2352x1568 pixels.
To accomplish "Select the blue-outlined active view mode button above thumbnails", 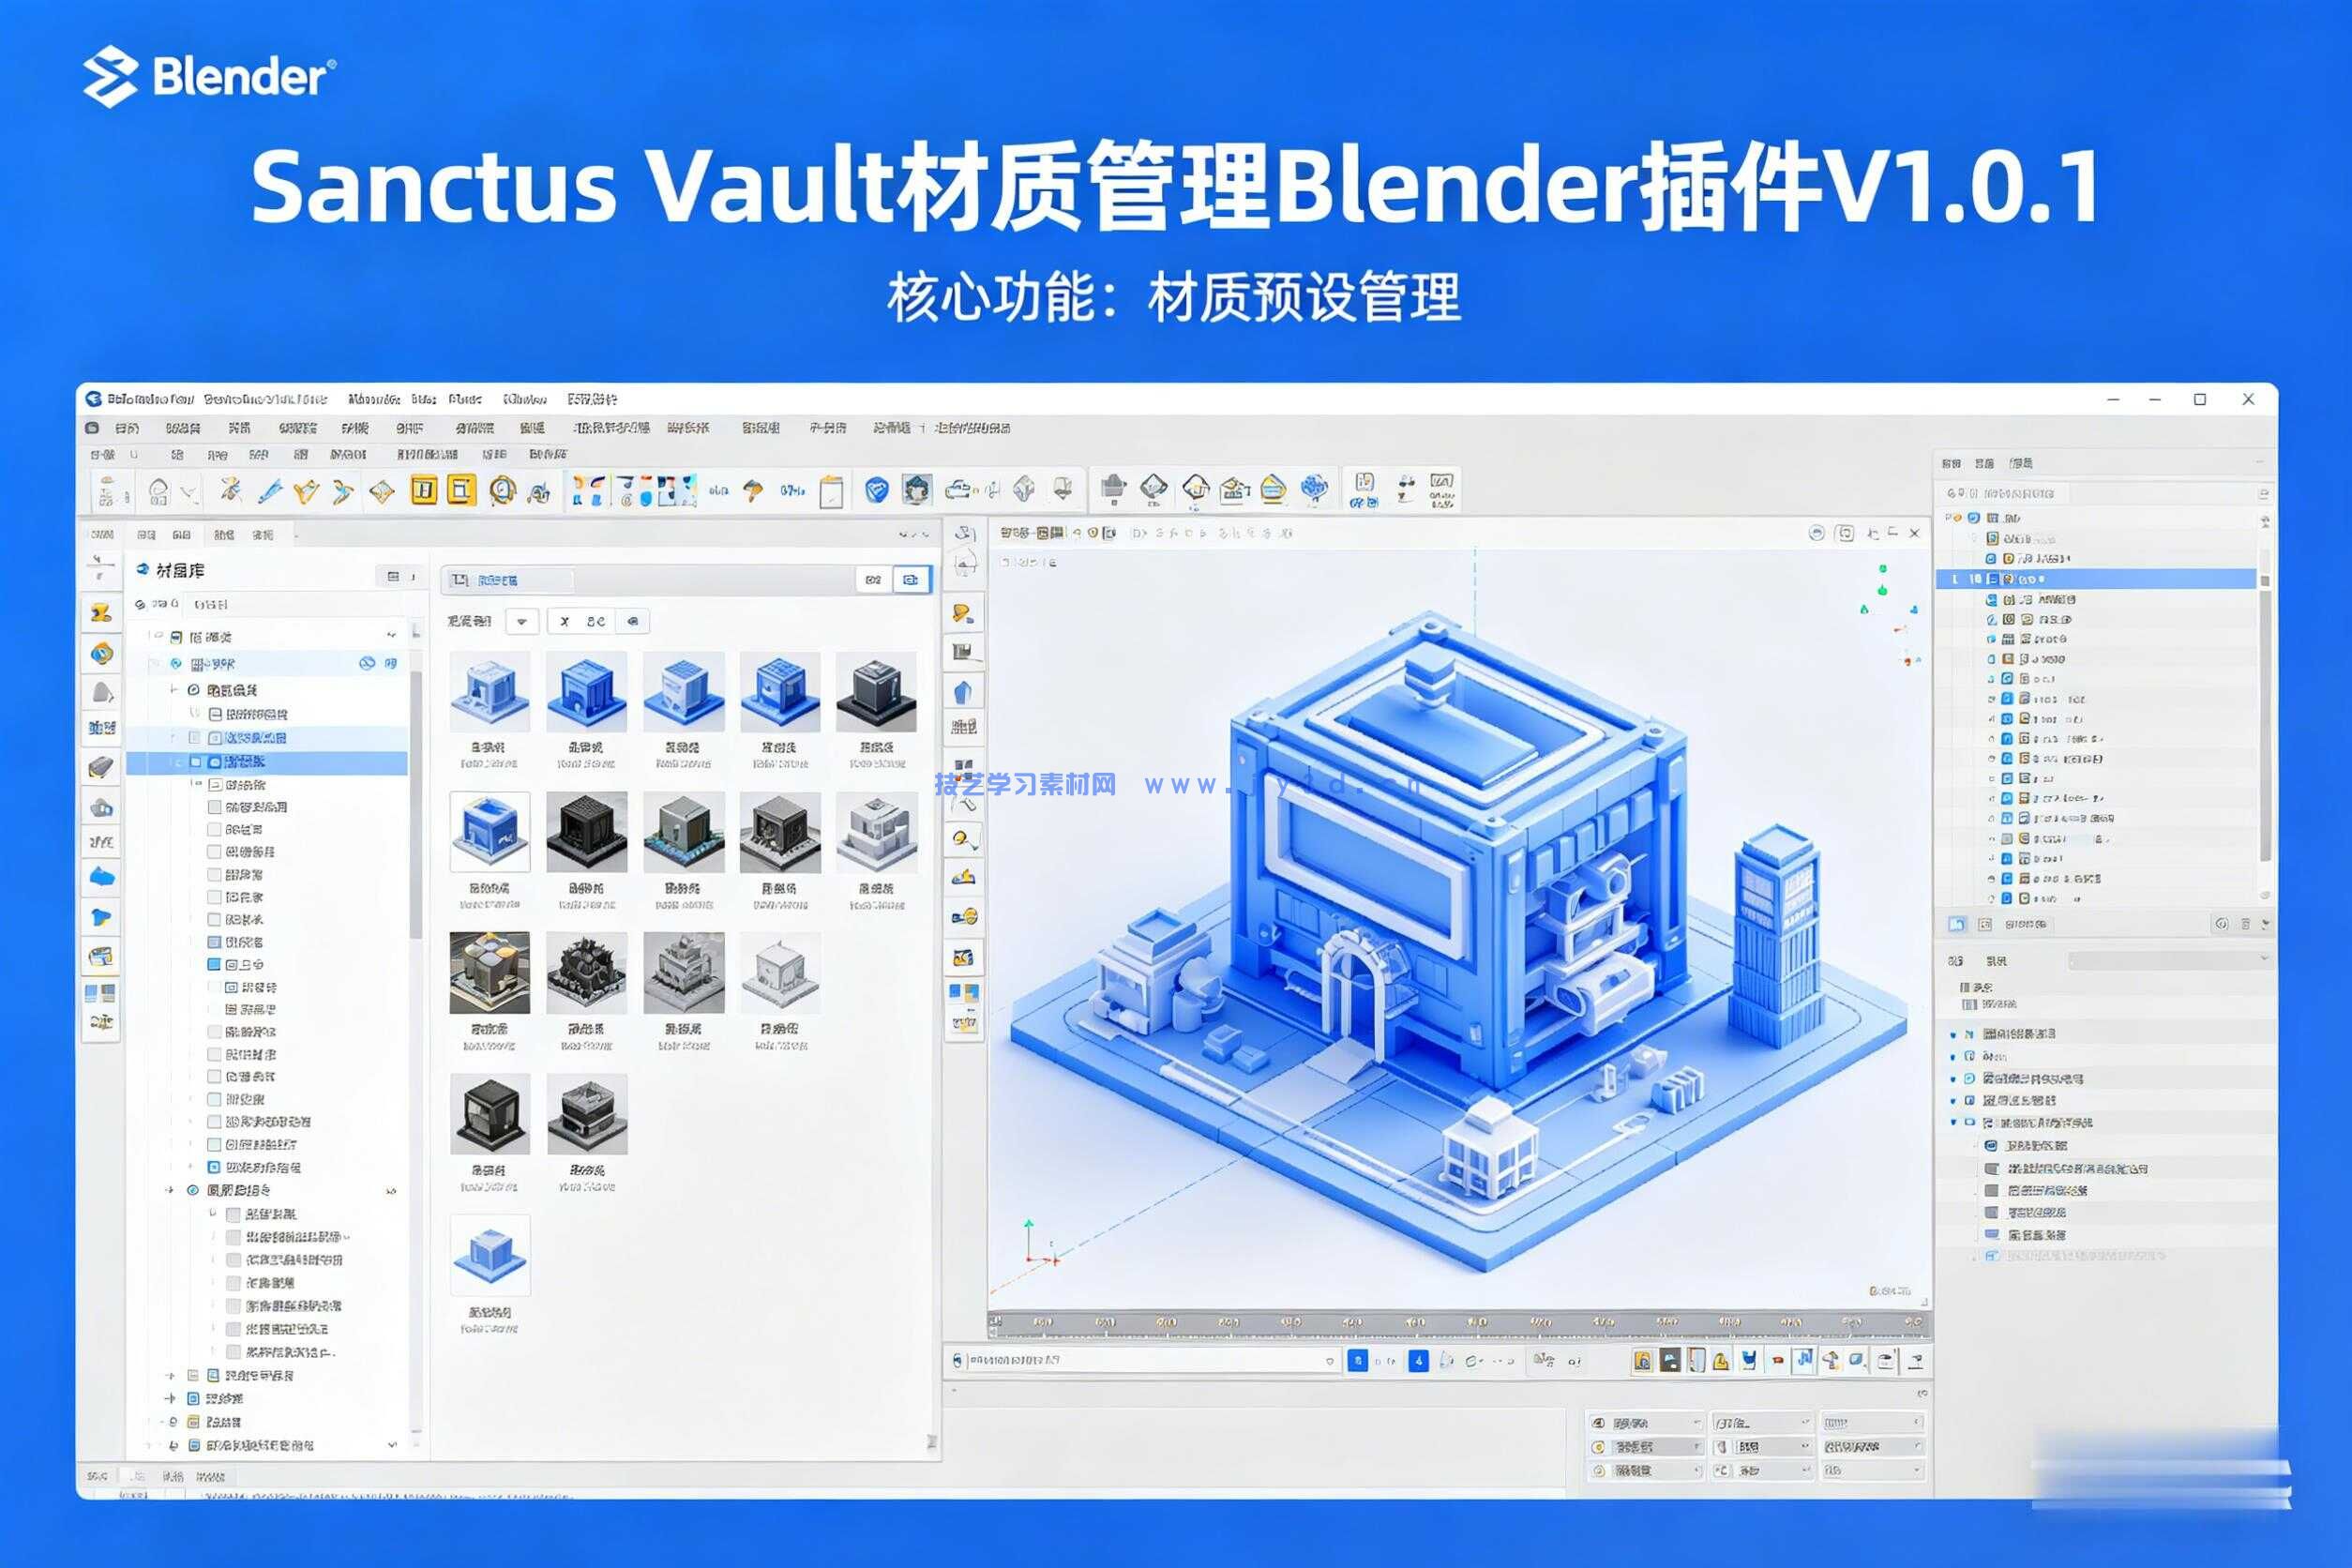I will tap(911, 579).
